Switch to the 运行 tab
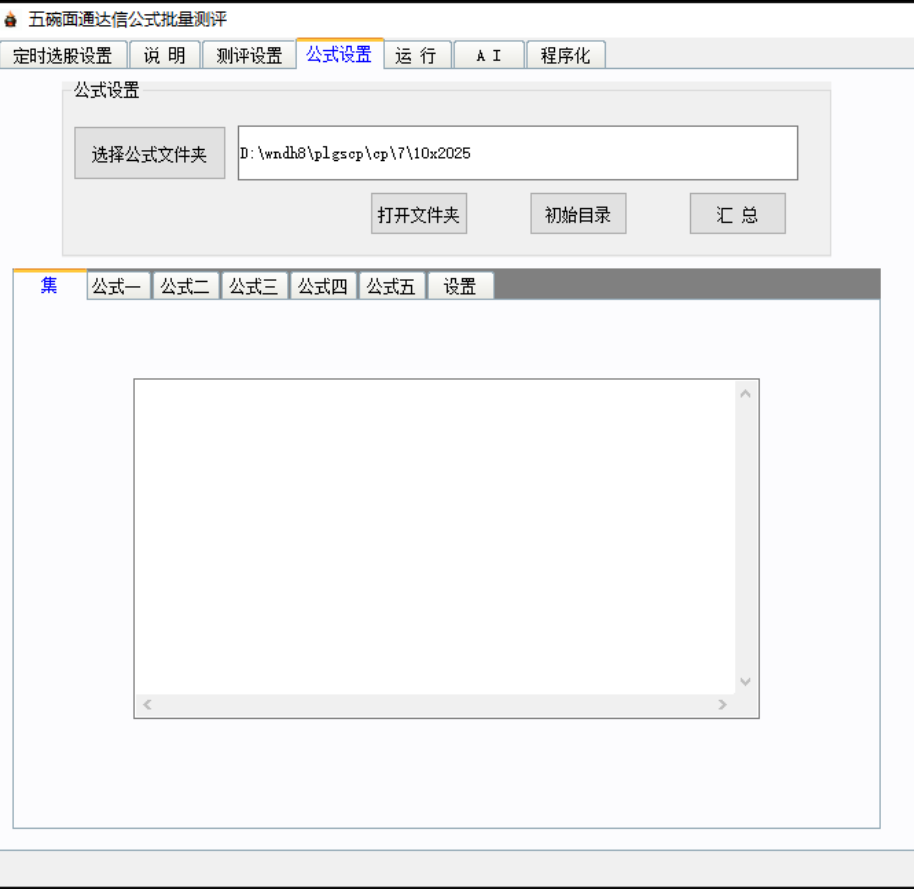The height and width of the screenshot is (889, 914). click(416, 56)
